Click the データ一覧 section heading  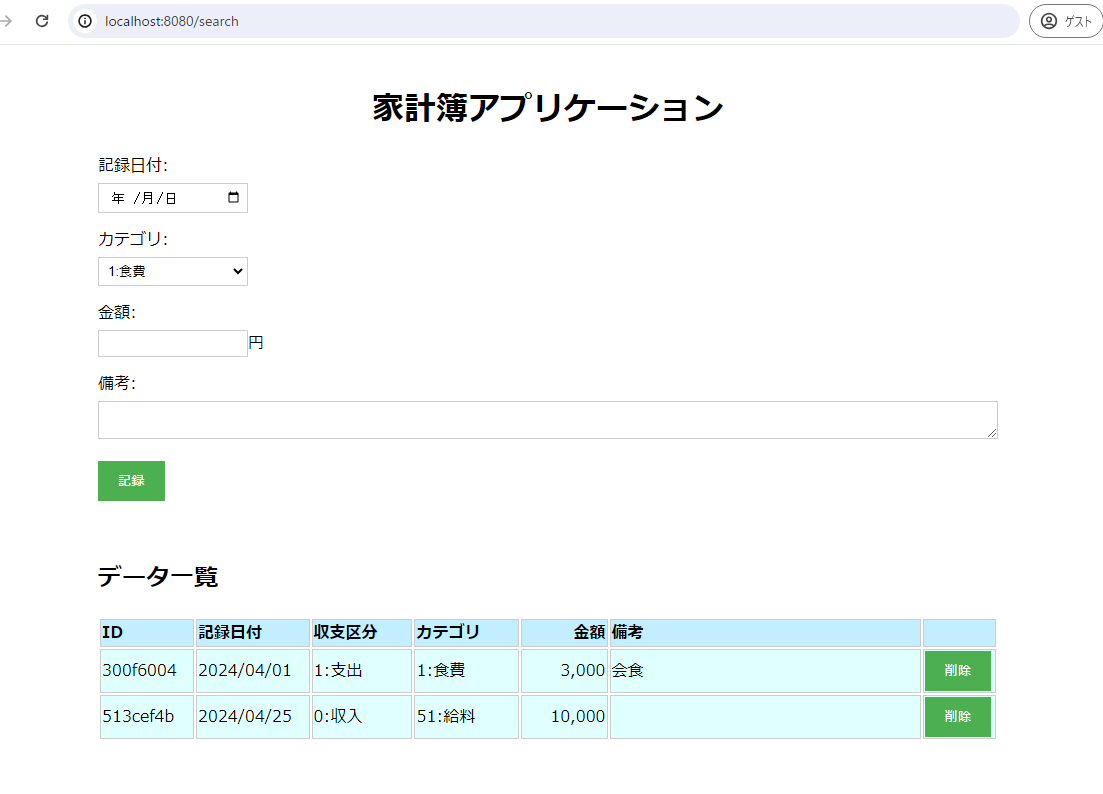(x=159, y=577)
